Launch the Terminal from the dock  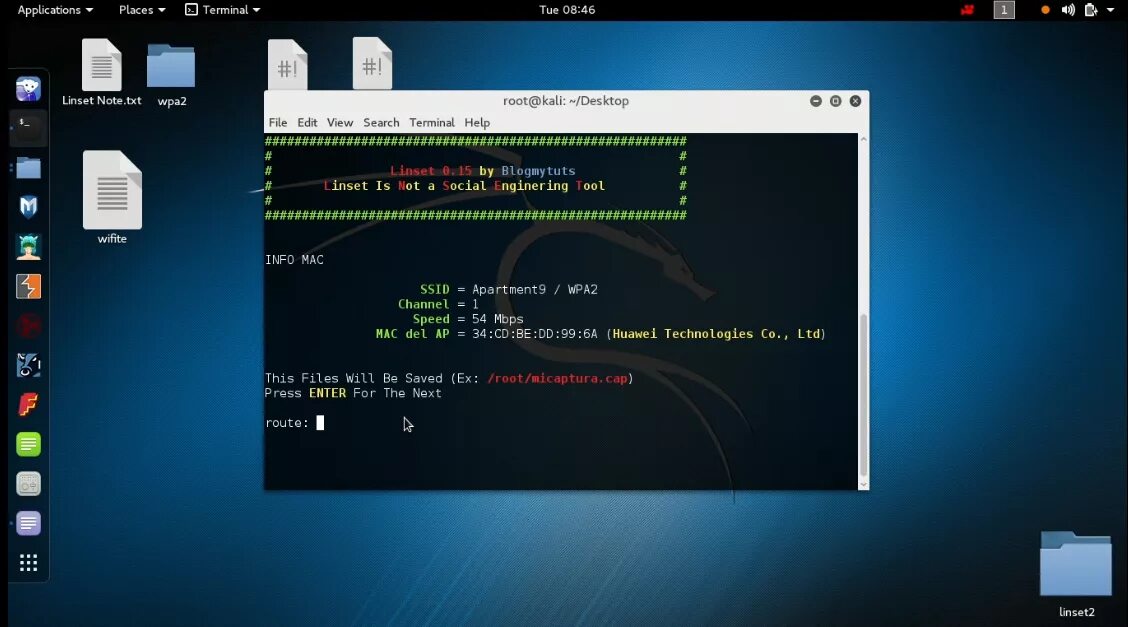pos(28,128)
